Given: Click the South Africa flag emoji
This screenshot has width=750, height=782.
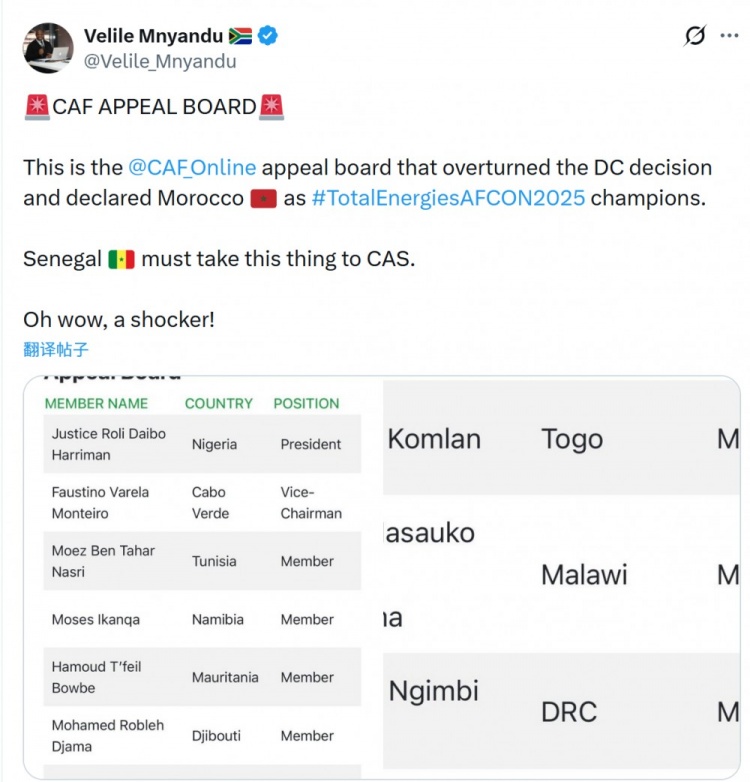Looking at the screenshot, I should (x=240, y=36).
